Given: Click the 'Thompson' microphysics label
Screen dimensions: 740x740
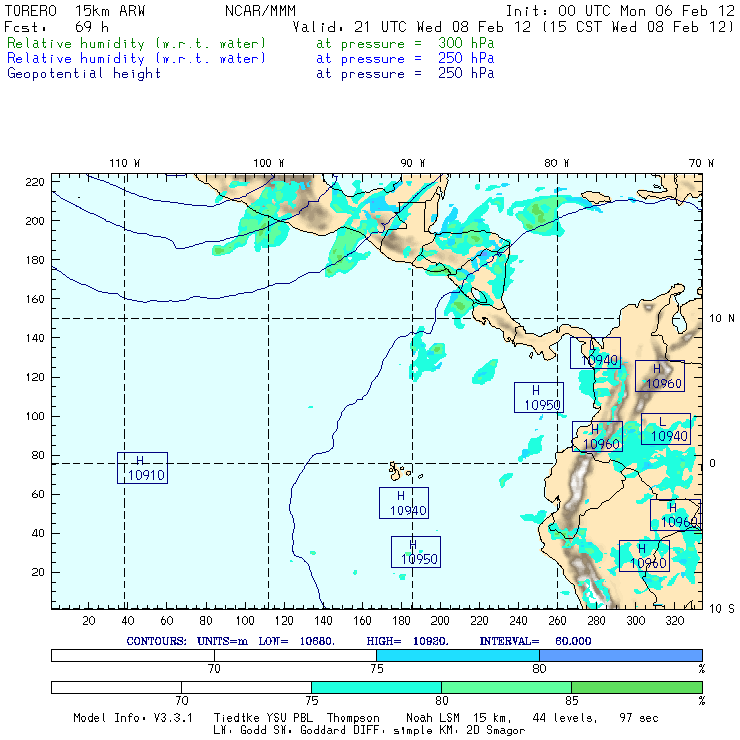Looking at the screenshot, I should point(353,718).
